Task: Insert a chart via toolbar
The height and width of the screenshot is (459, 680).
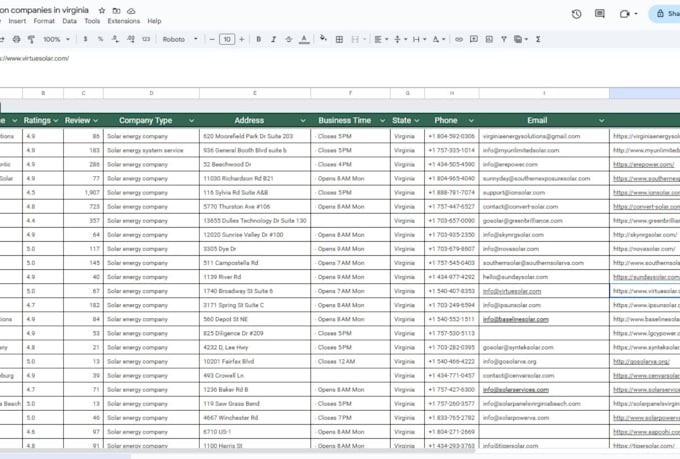Action: tap(489, 39)
